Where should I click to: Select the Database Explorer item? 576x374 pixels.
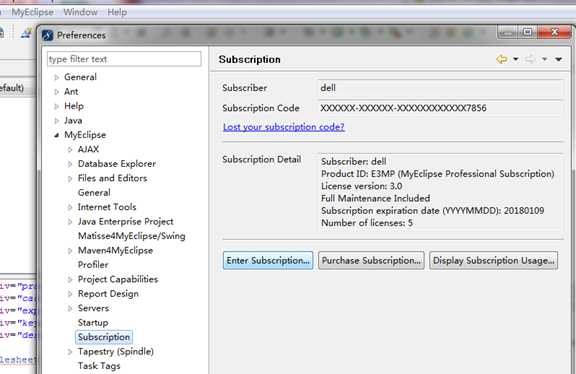[117, 163]
